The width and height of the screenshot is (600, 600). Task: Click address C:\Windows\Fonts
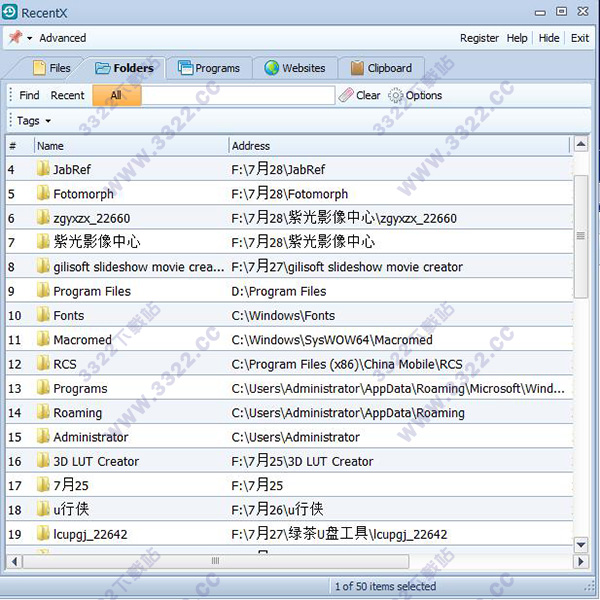283,316
